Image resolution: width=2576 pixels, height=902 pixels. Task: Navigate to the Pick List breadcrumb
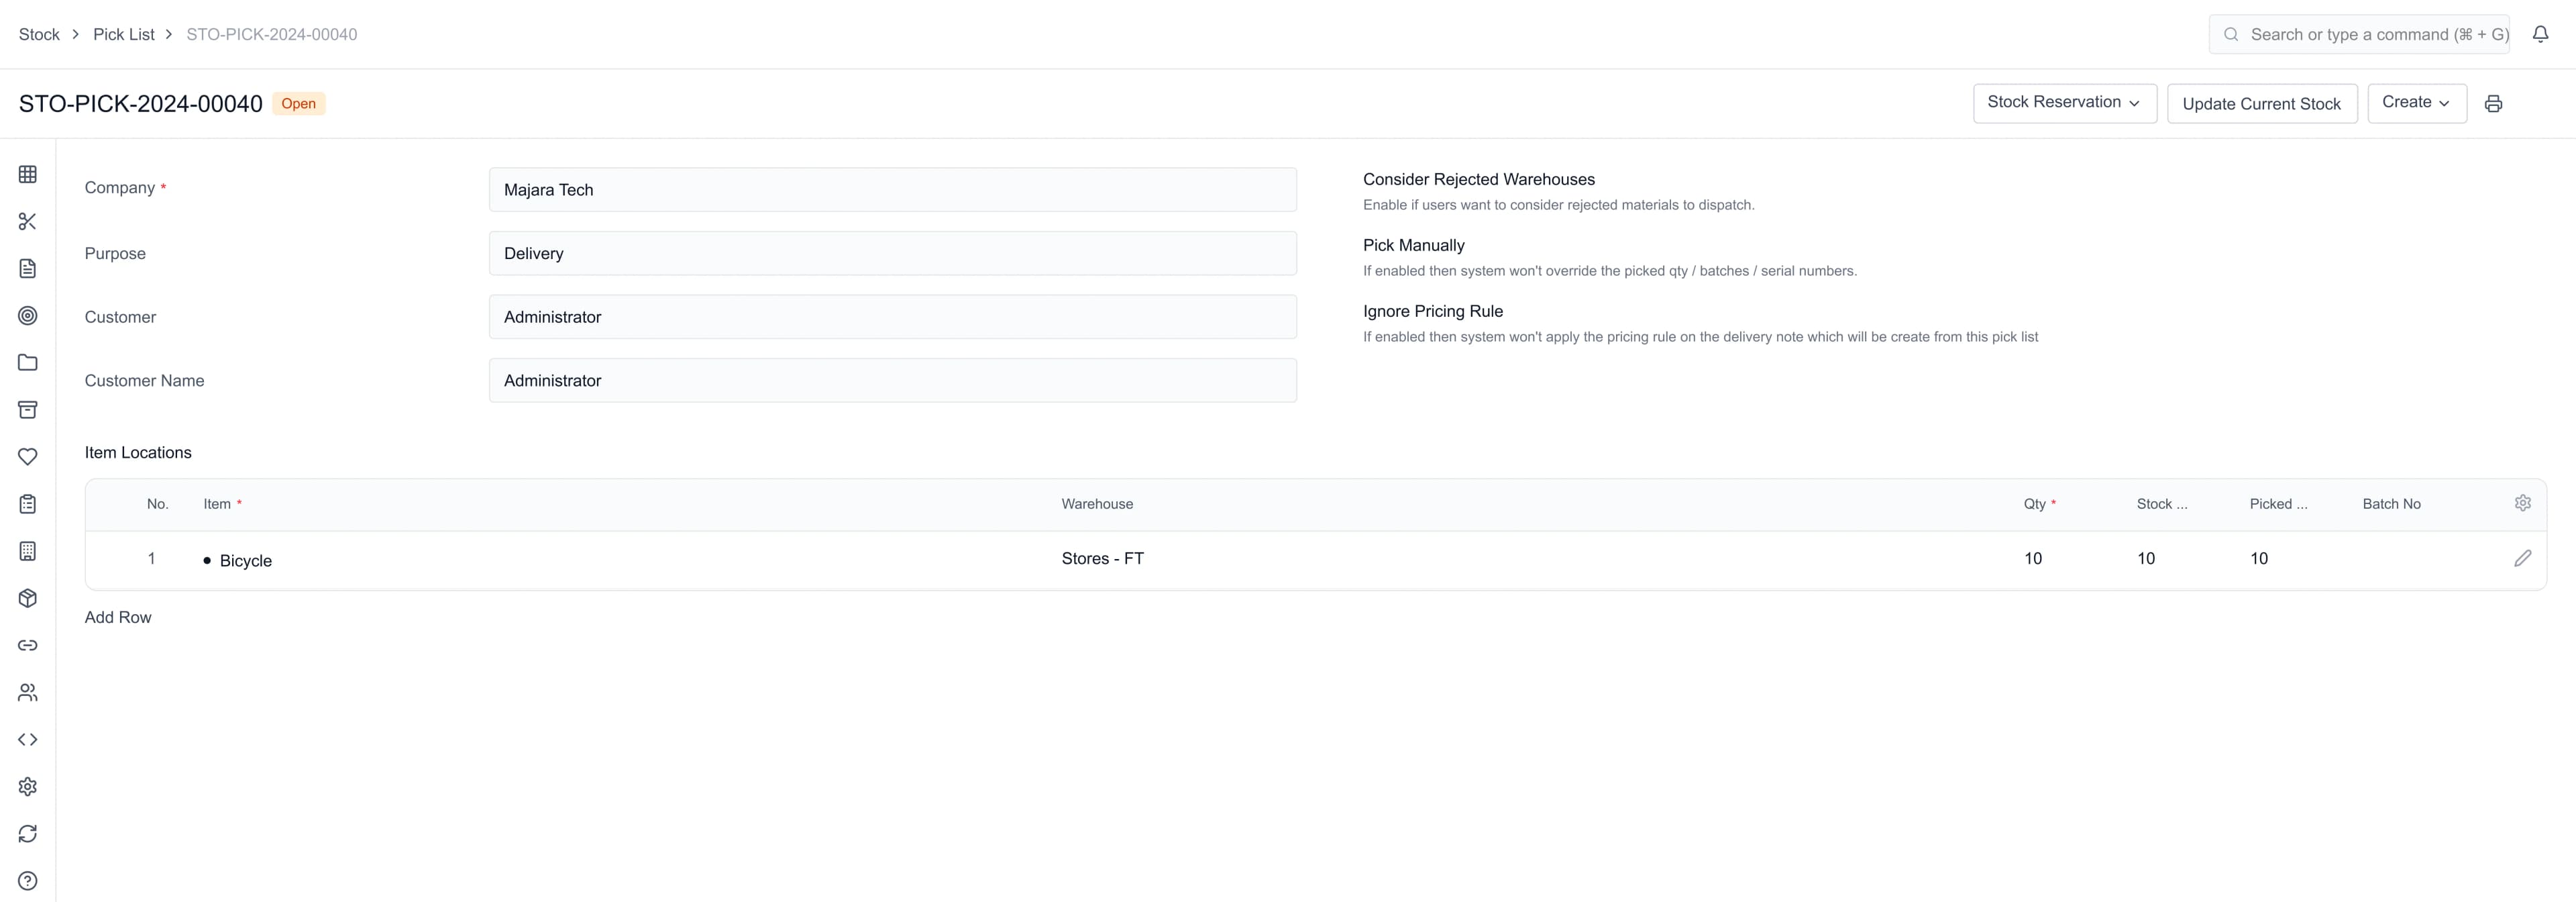coord(124,33)
